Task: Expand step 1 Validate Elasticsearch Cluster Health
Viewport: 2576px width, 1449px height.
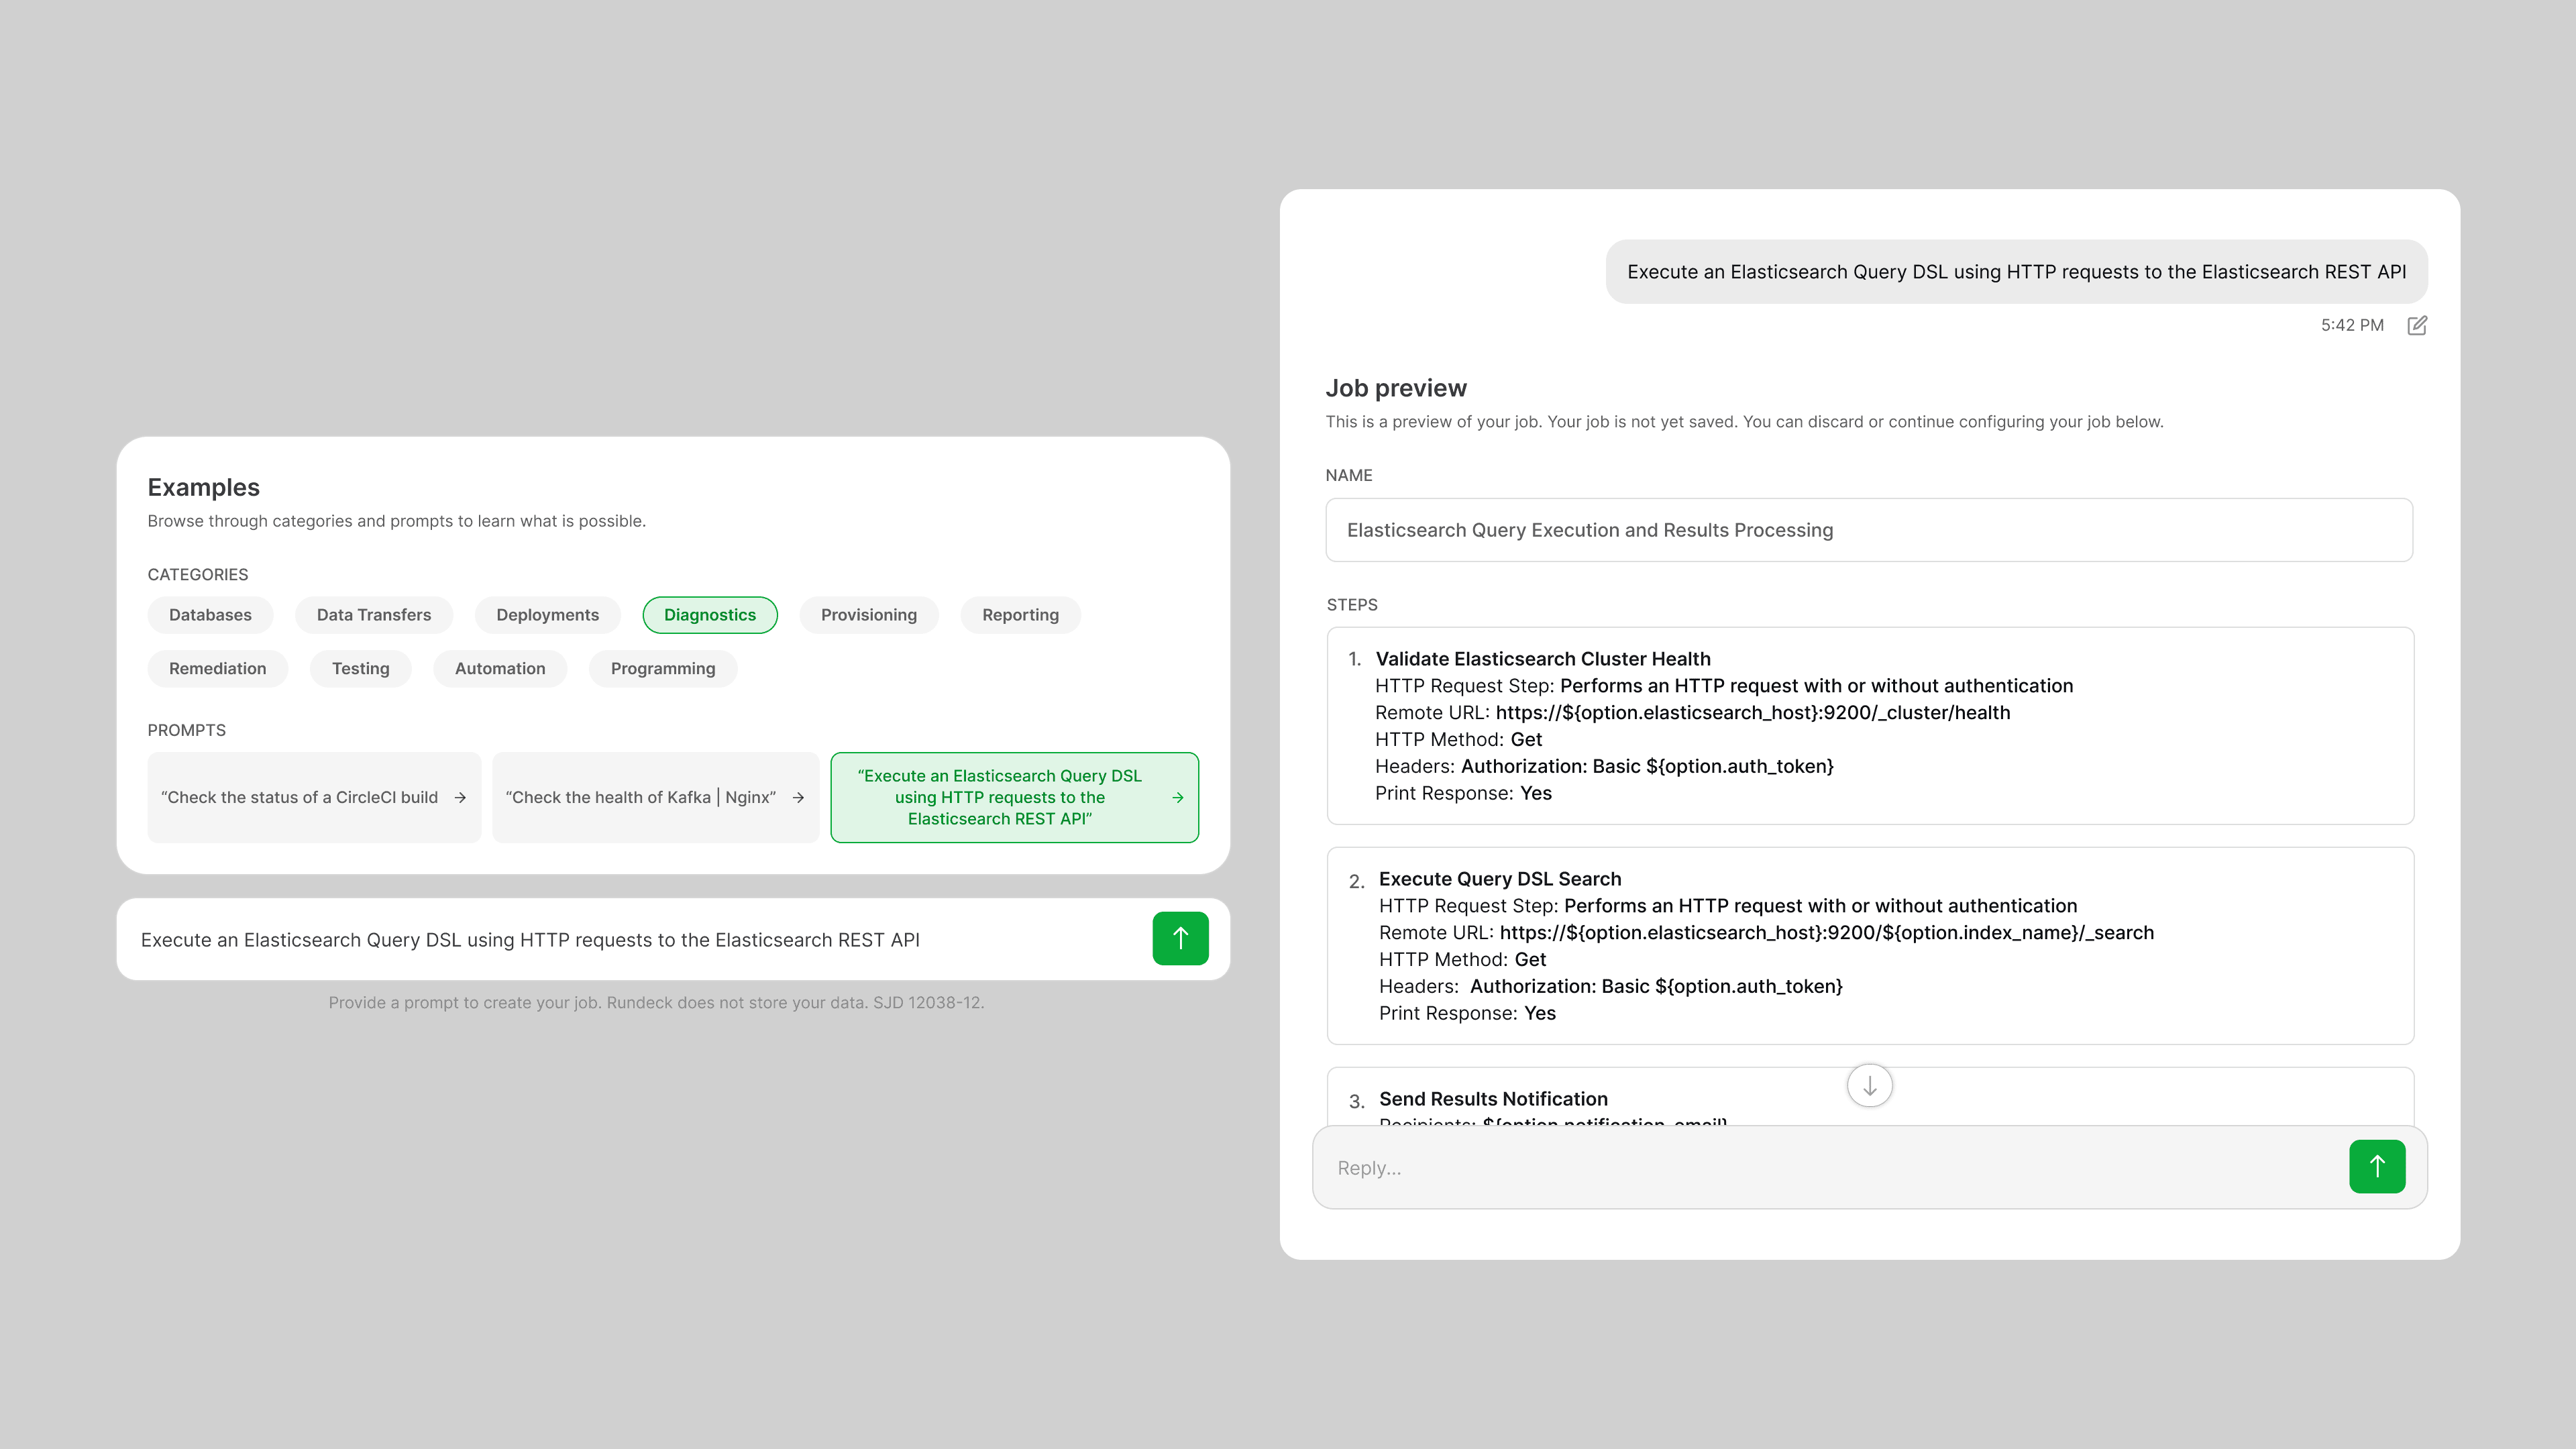Action: click(1544, 659)
